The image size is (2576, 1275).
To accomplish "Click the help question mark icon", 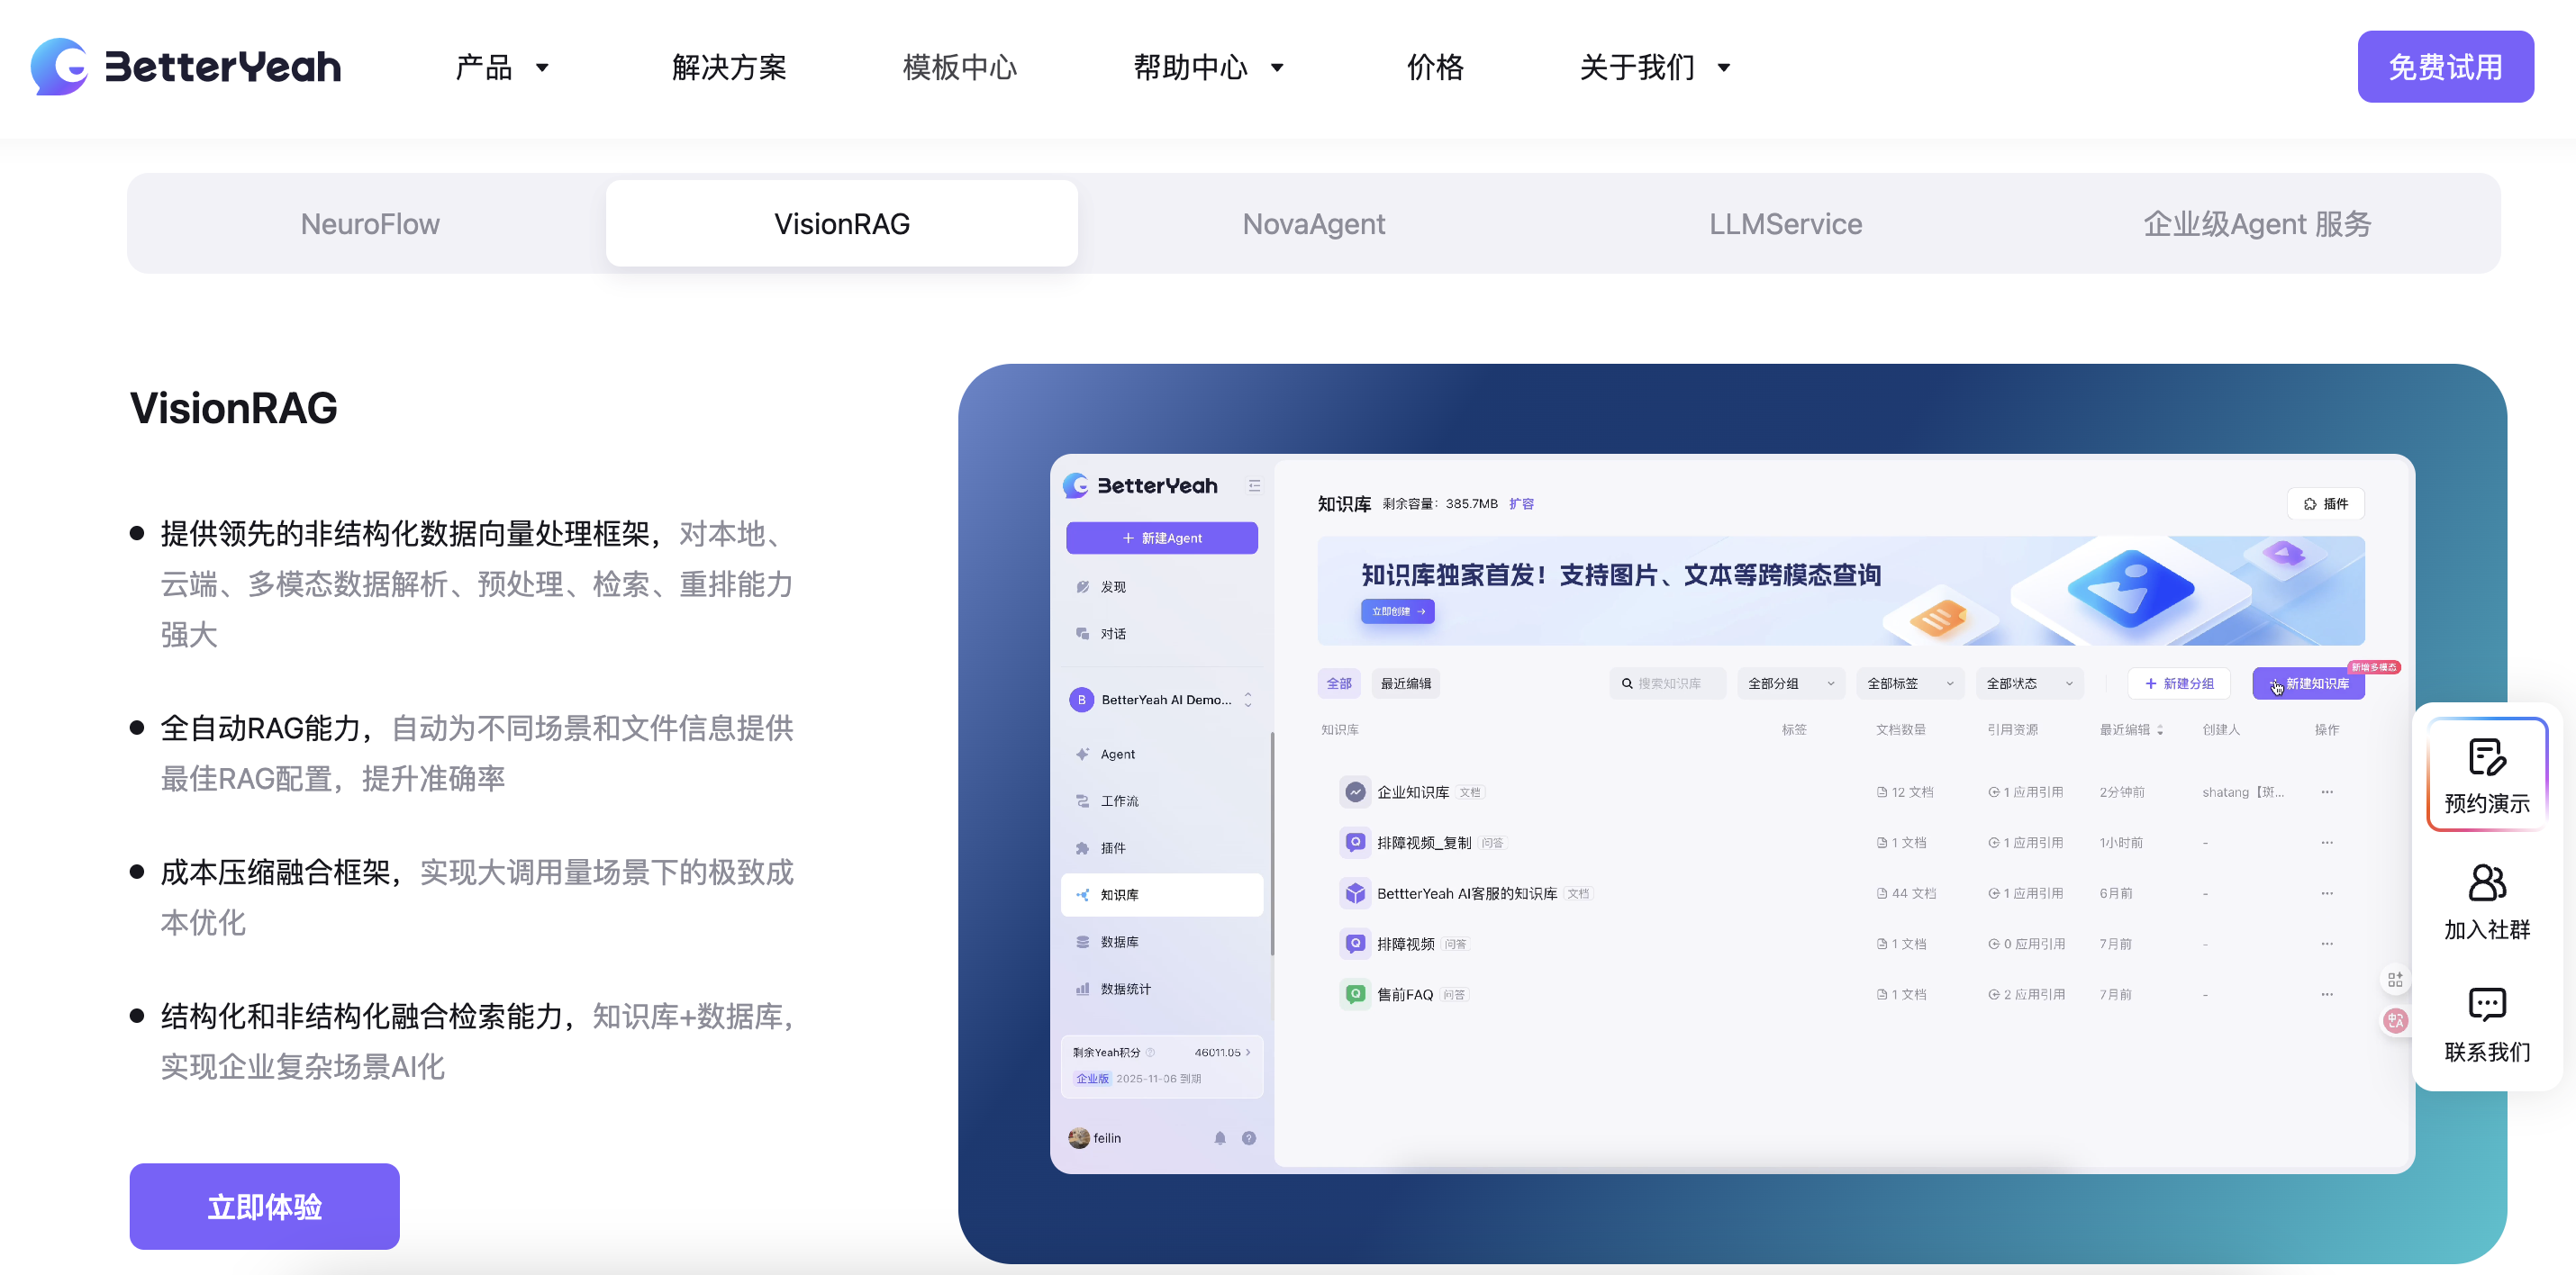I will click(1249, 1138).
